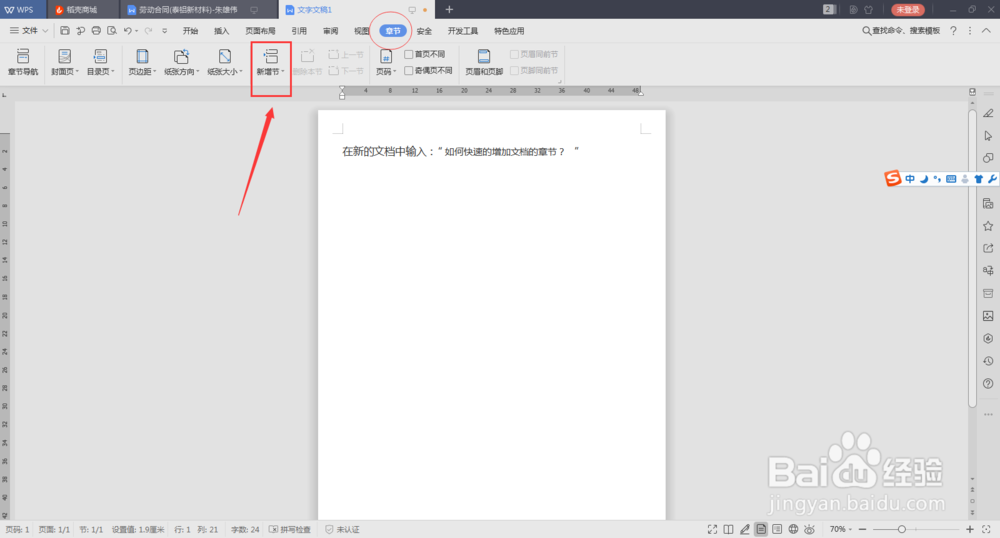The image size is (1000, 538).
Task: Open the 安全 ribbon tab
Action: [424, 31]
